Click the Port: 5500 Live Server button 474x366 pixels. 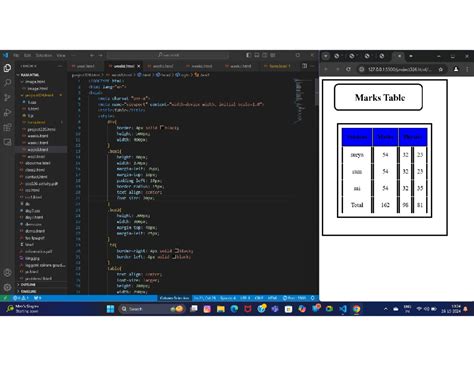click(x=294, y=298)
